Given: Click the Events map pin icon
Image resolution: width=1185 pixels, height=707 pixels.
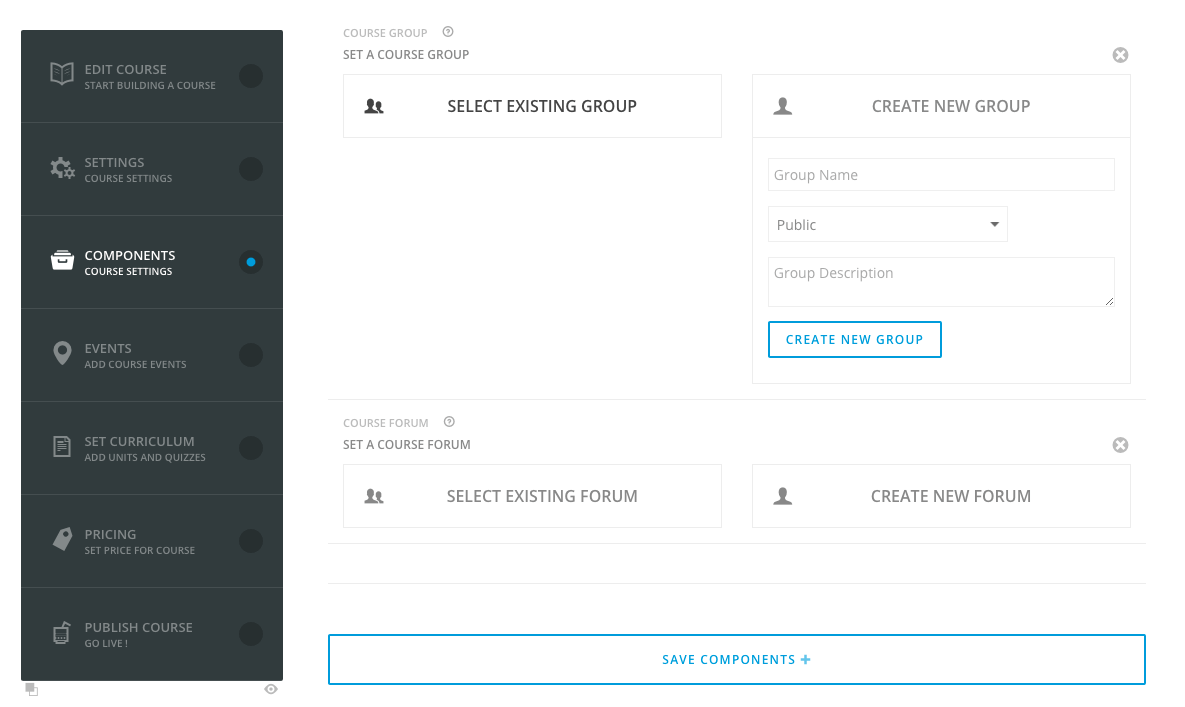Looking at the screenshot, I should (x=62, y=354).
